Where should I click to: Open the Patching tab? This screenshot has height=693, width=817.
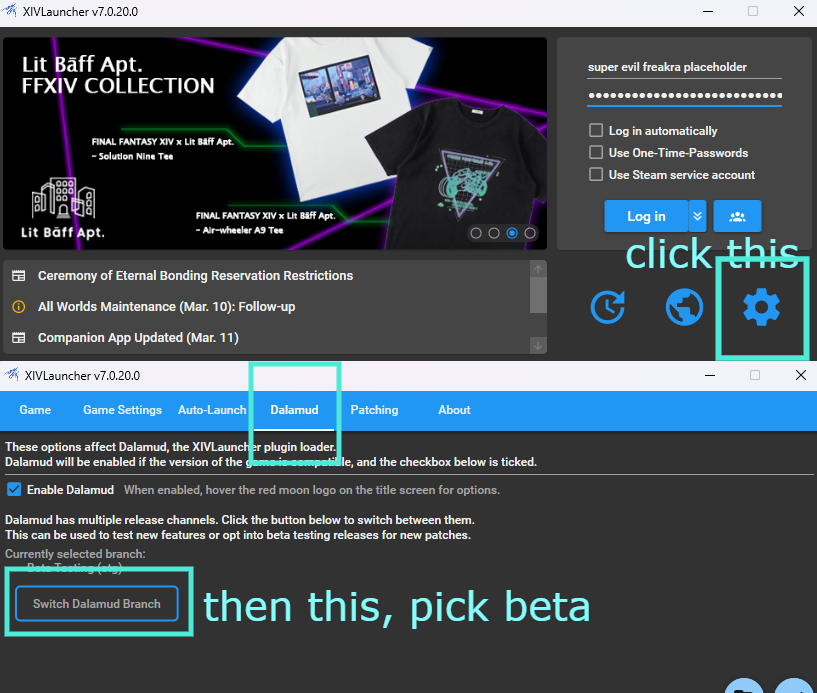point(374,410)
